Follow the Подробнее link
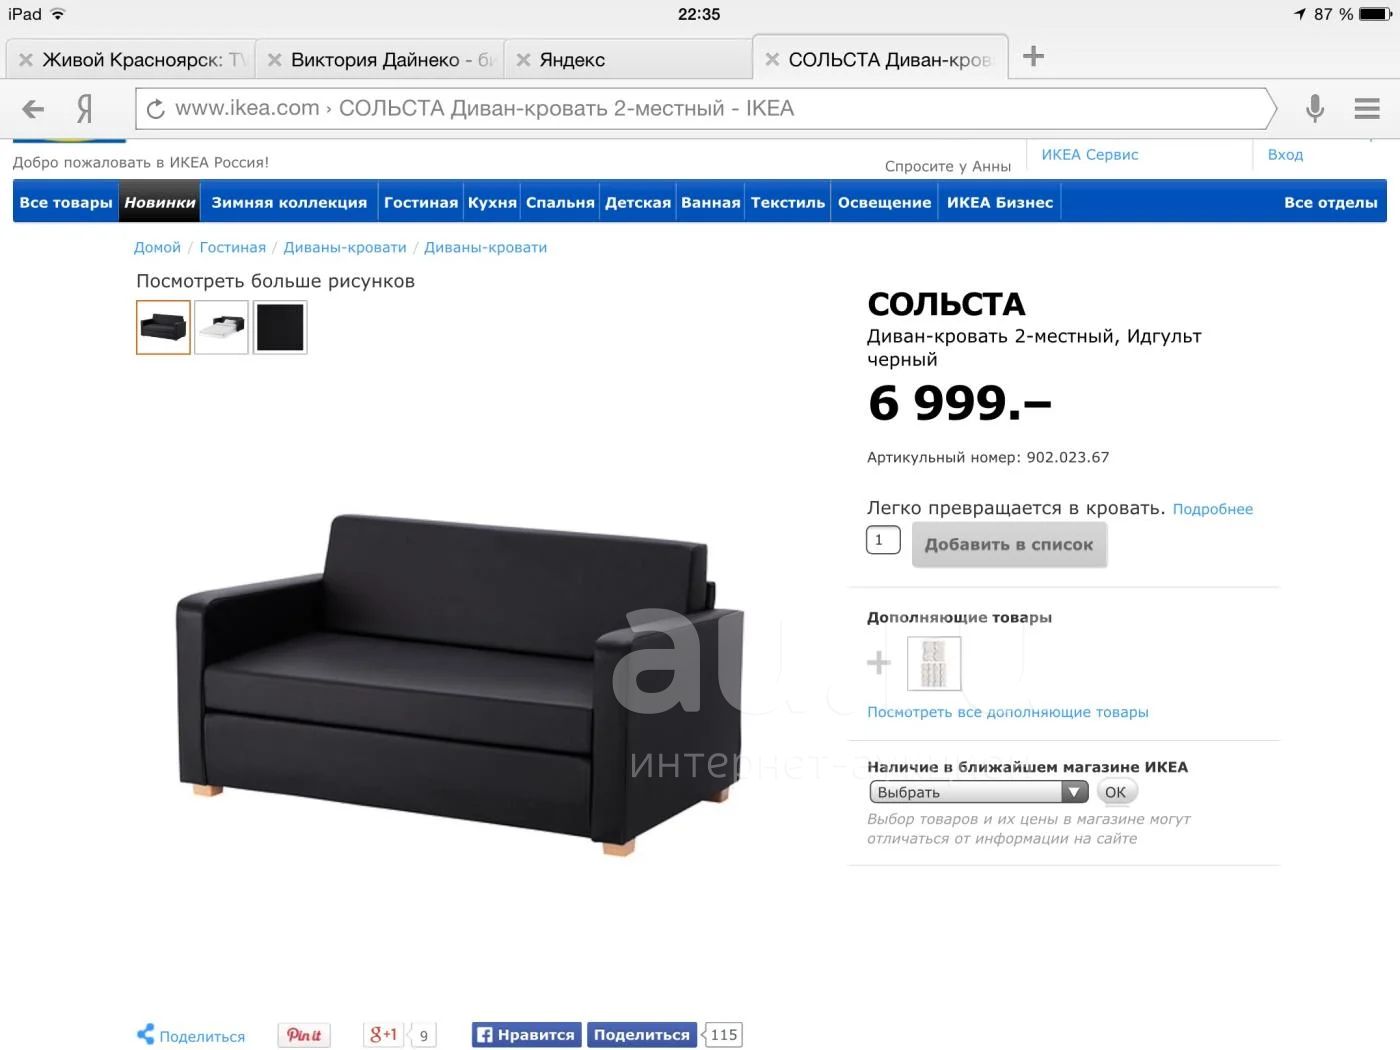 [x=1212, y=509]
